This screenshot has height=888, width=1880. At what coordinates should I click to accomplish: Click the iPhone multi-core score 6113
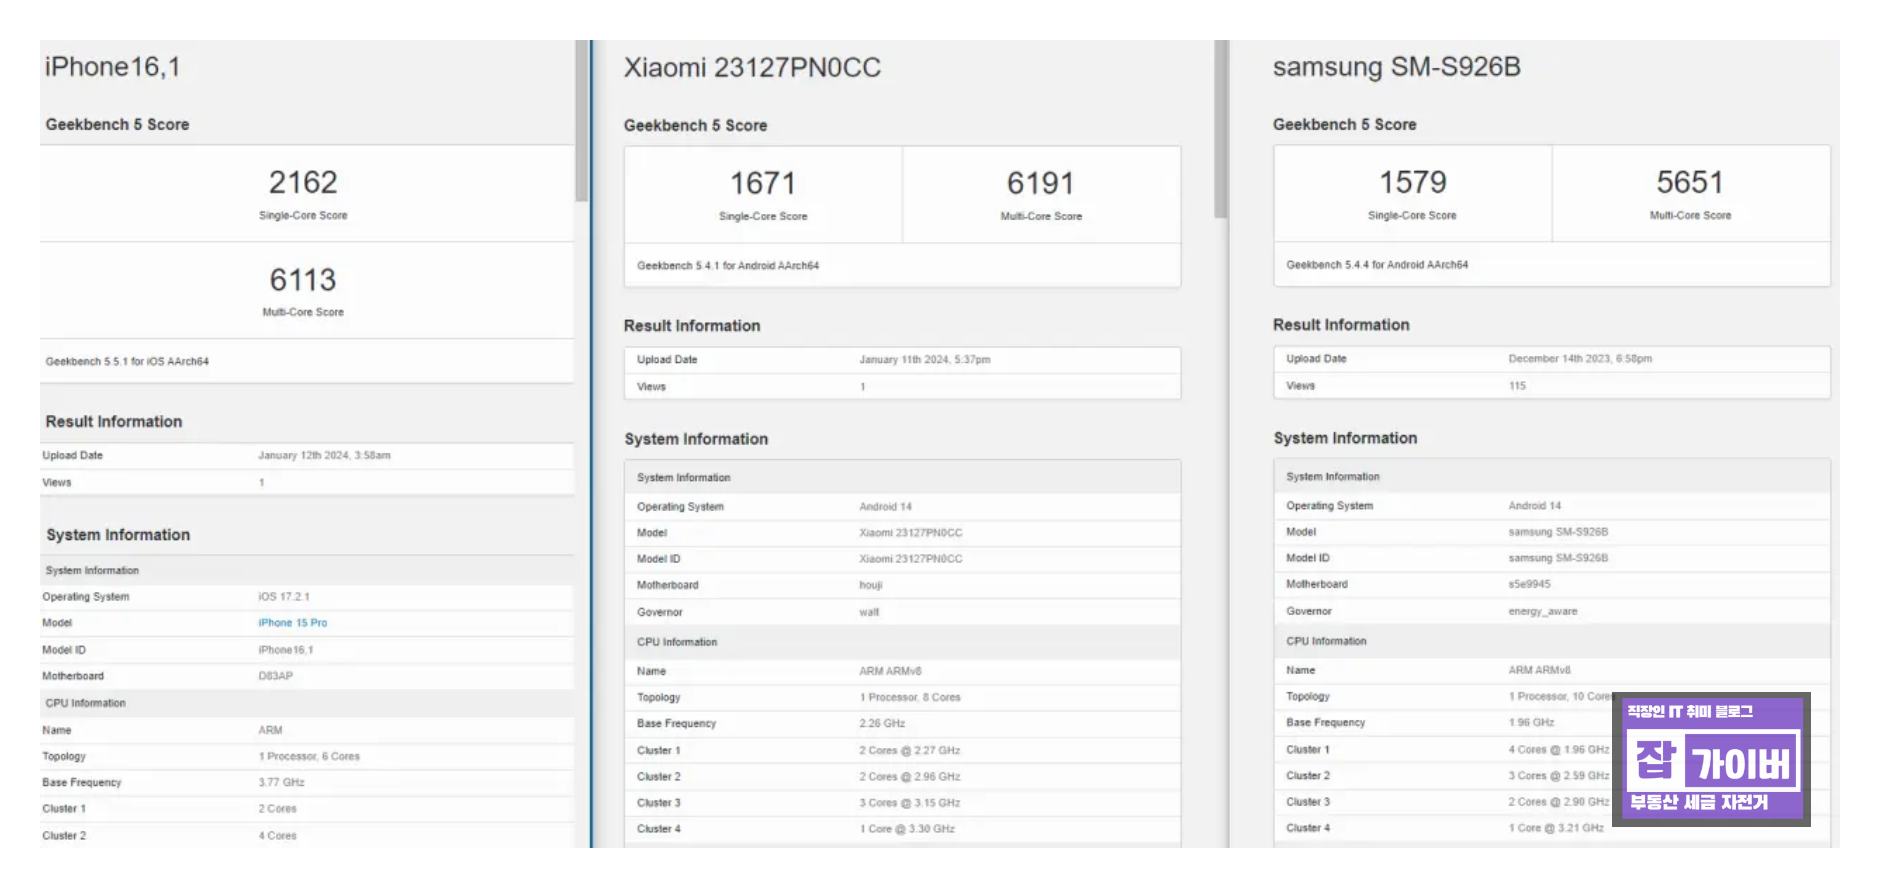click(303, 279)
